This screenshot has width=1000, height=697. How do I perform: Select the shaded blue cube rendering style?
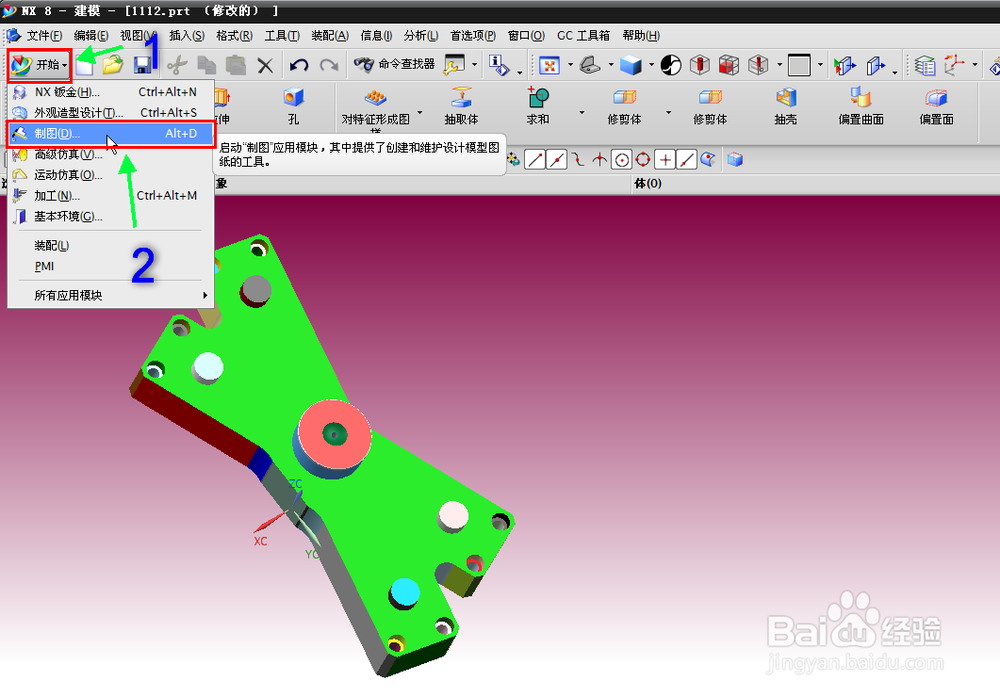(631, 65)
